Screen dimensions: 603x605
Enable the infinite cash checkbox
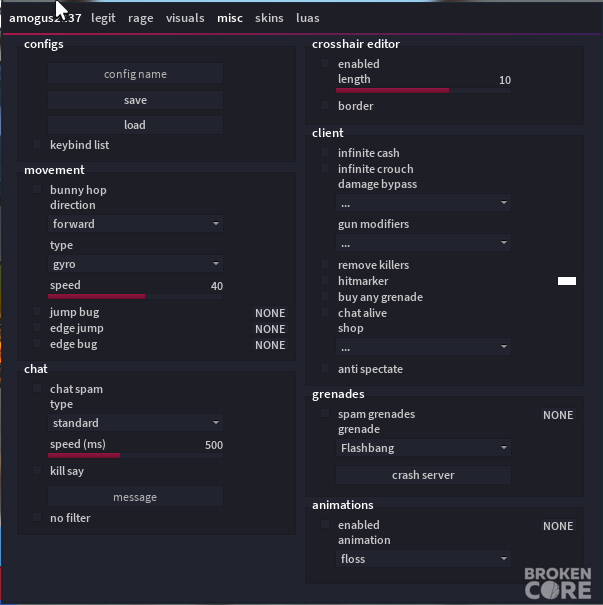[325, 152]
